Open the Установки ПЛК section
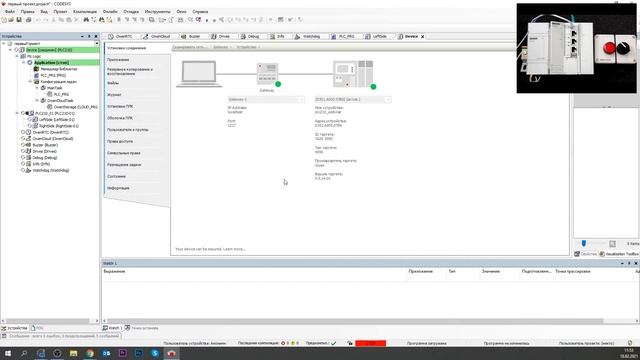The width and height of the screenshot is (640, 360). click(x=120, y=107)
